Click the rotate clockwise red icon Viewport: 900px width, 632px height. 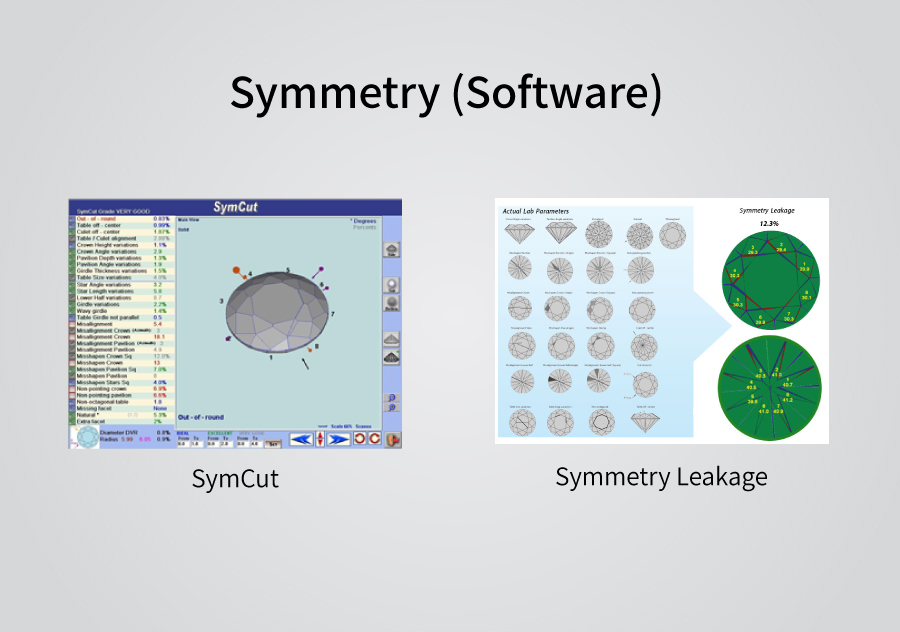374,439
